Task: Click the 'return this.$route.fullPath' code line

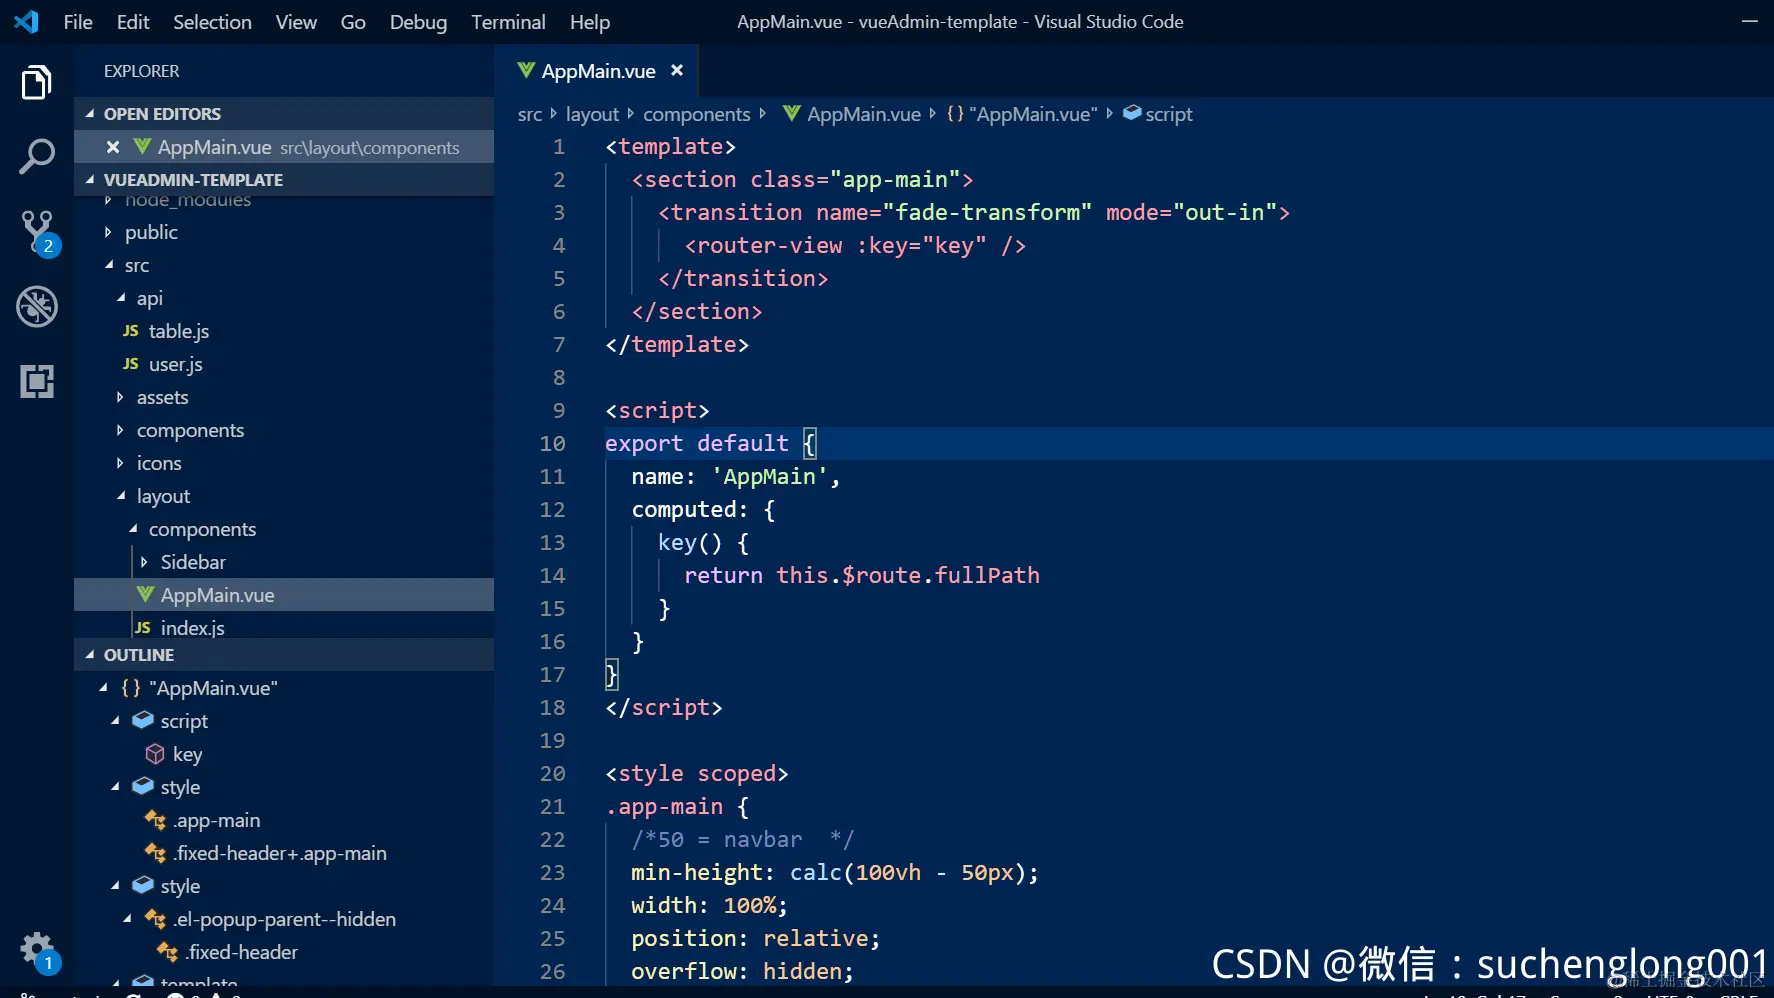Action: pyautogui.click(x=862, y=575)
